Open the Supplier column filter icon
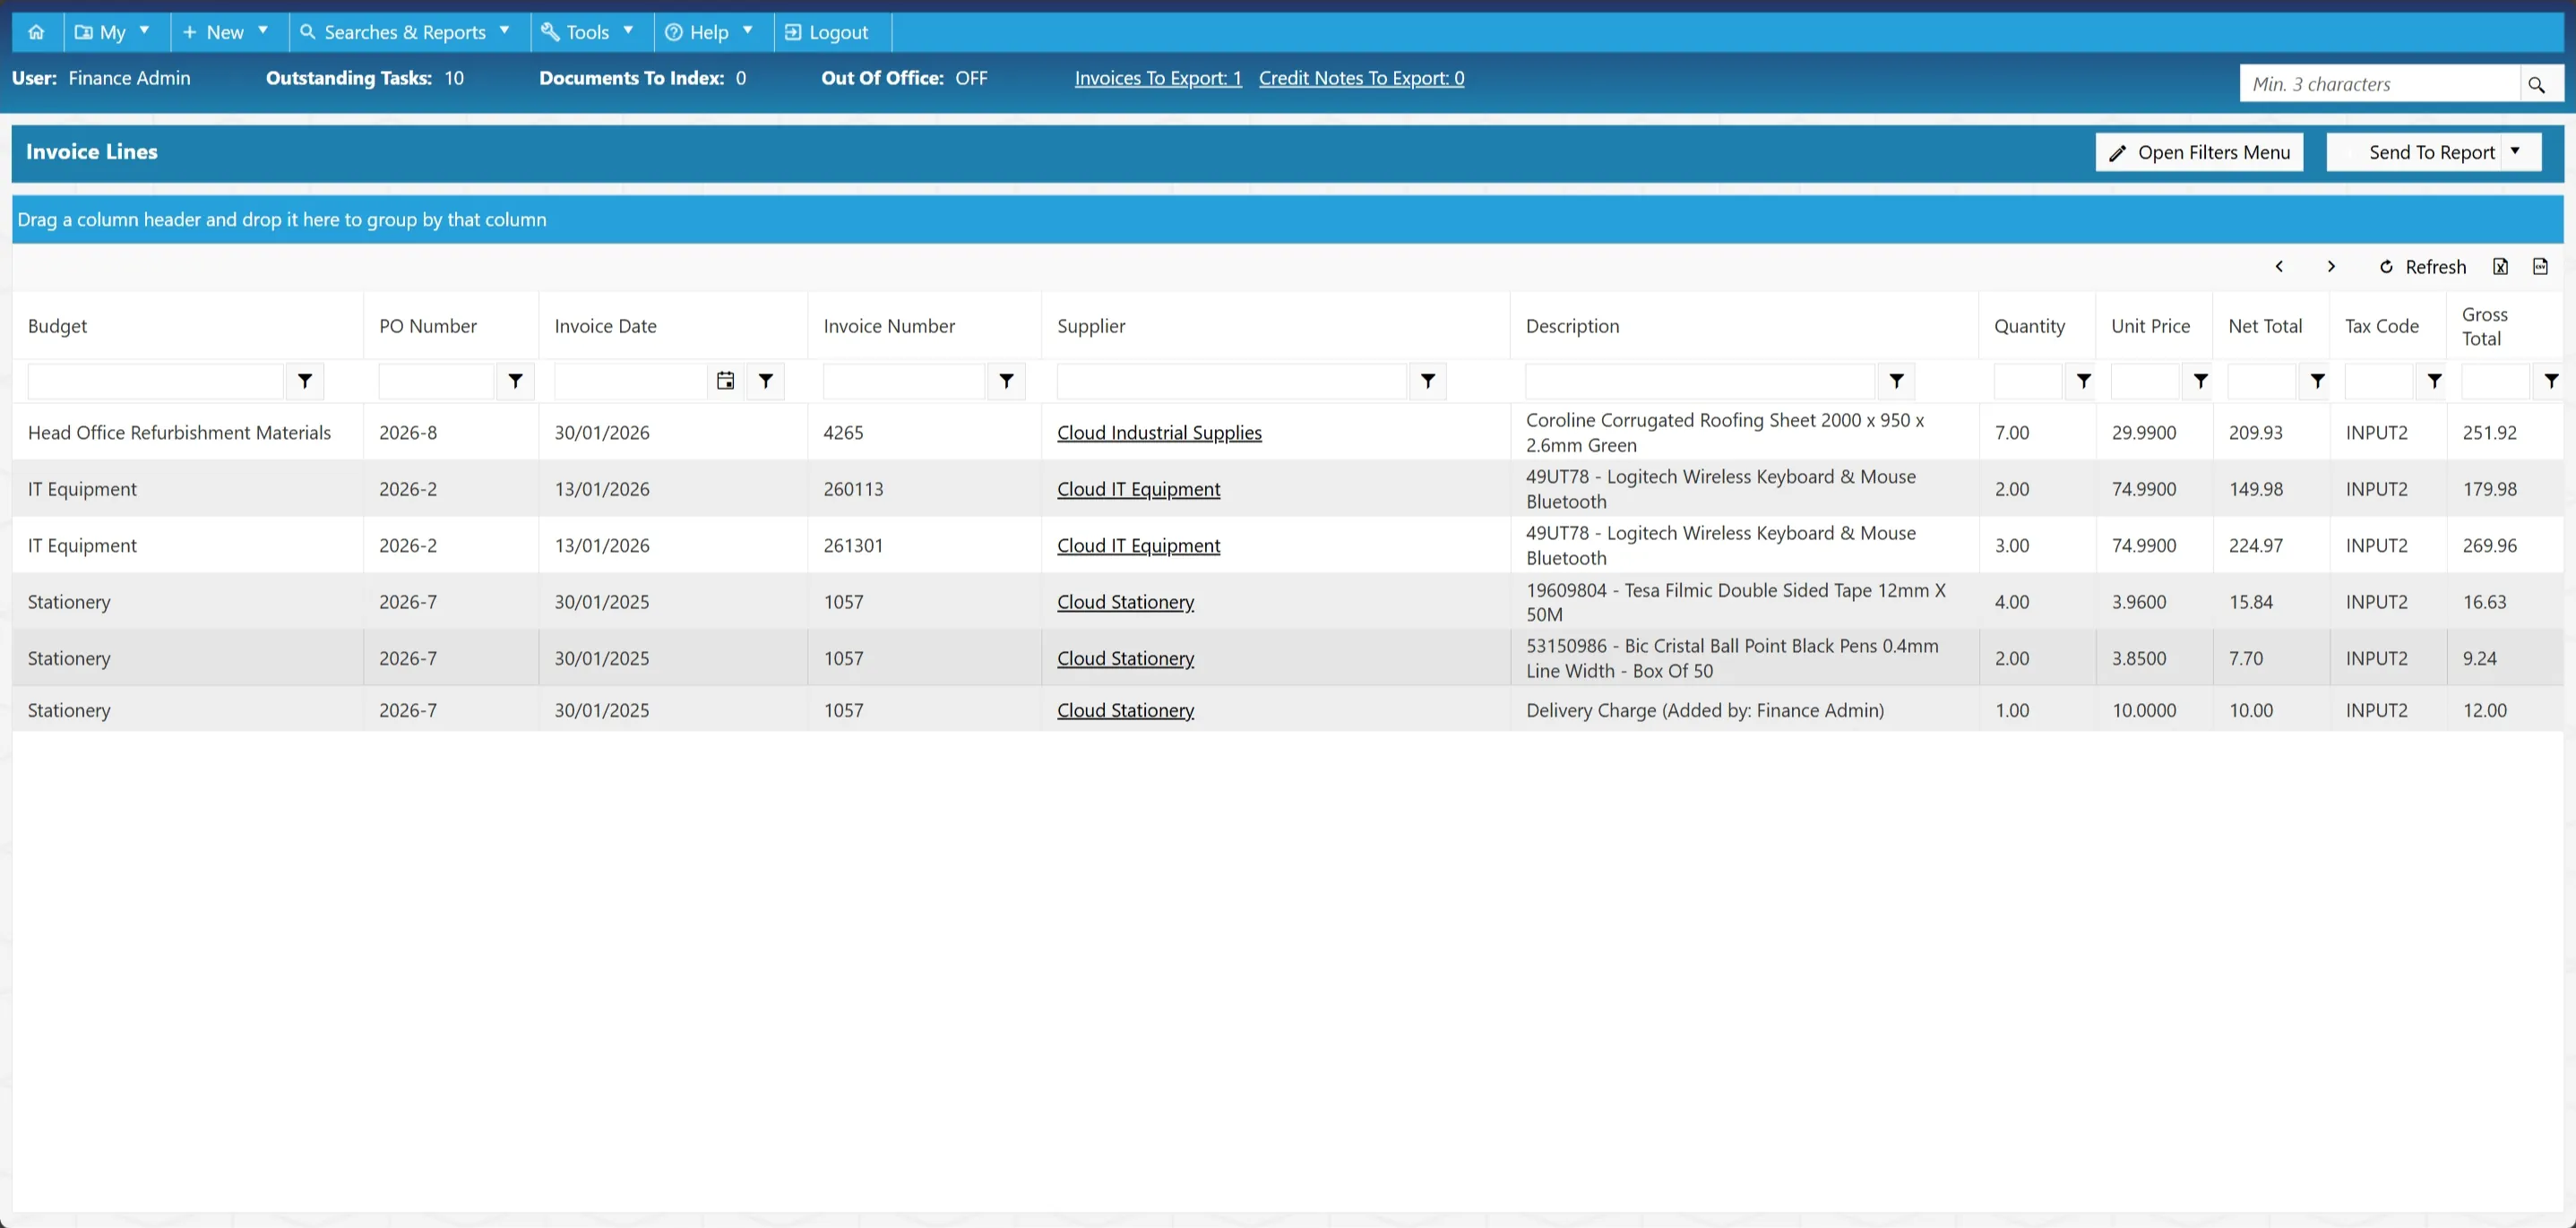The height and width of the screenshot is (1228, 2576). [x=1428, y=381]
